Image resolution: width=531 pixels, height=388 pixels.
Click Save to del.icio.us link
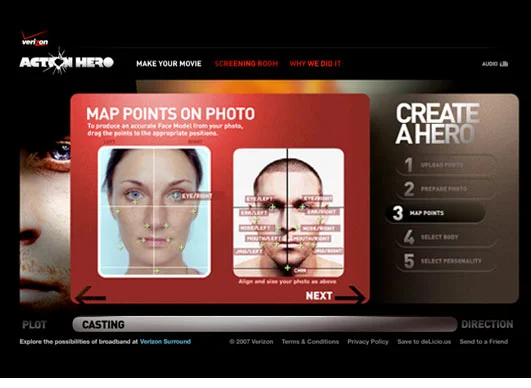[424, 342]
